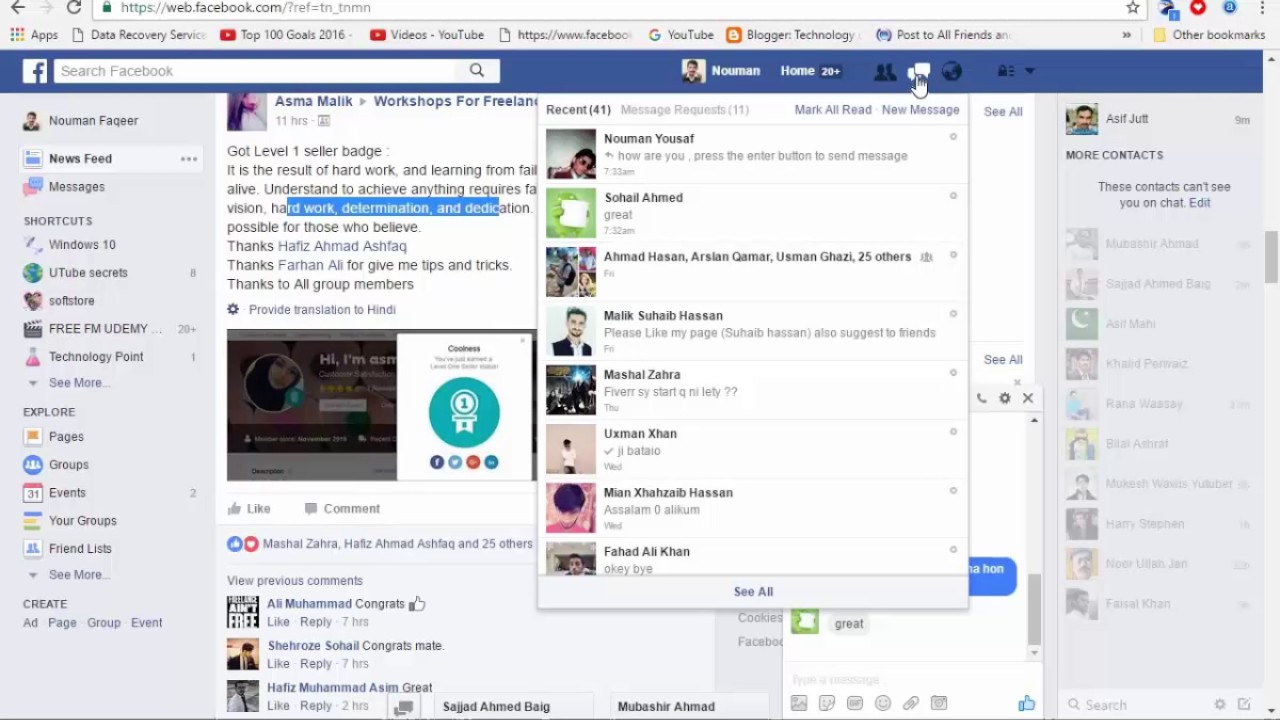Open the Windows 10 shortcut
This screenshot has width=1280, height=720.
(82, 245)
